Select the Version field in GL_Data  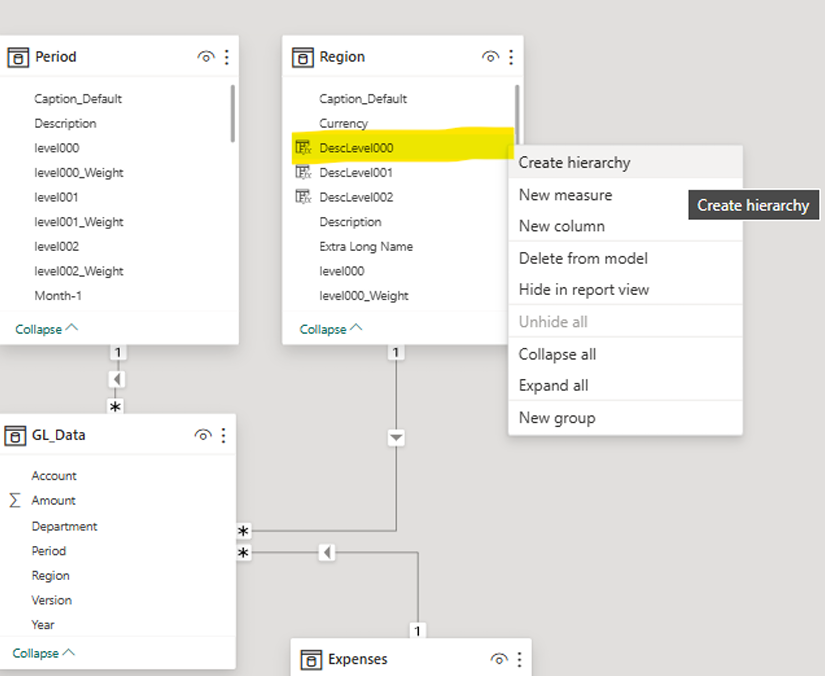point(51,600)
